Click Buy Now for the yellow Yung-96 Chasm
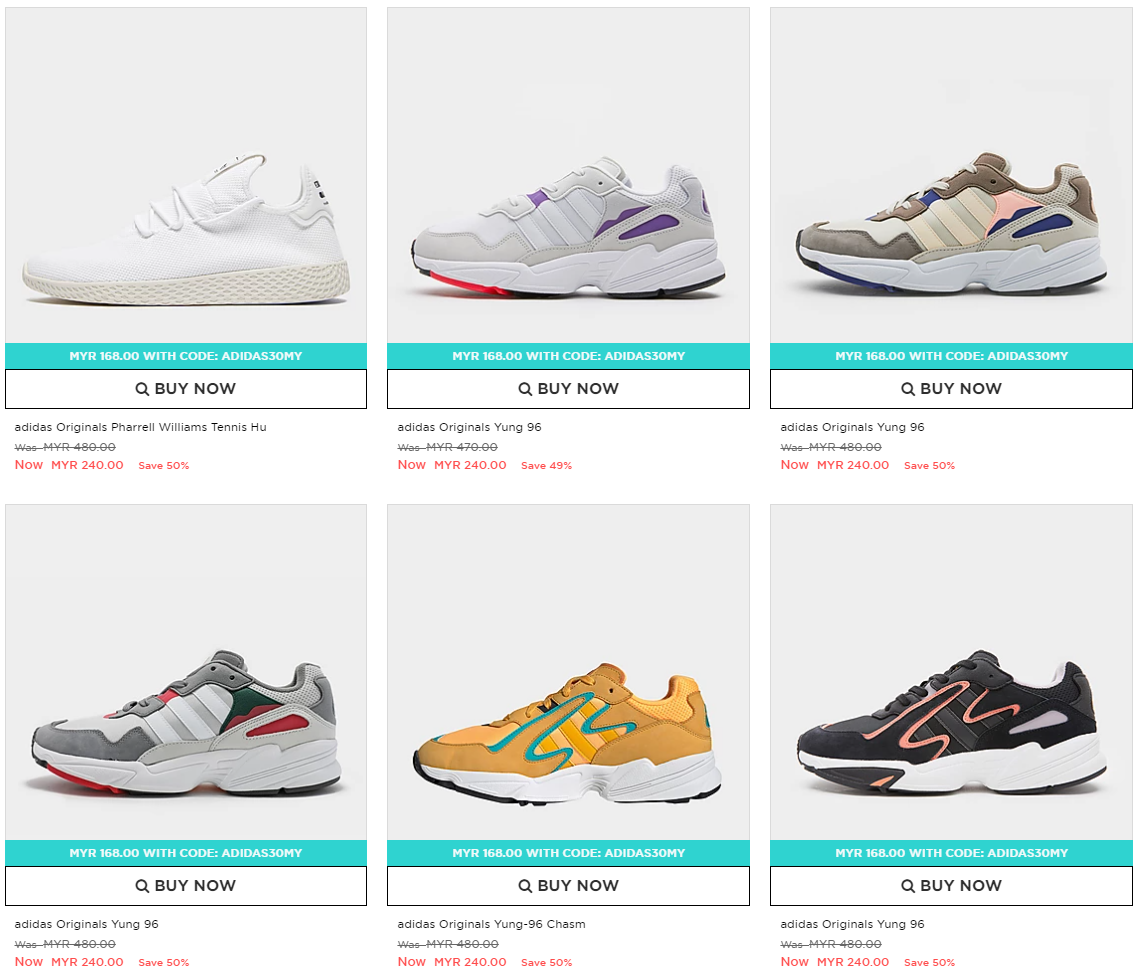Image resolution: width=1144 pixels, height=975 pixels. pyautogui.click(x=568, y=886)
